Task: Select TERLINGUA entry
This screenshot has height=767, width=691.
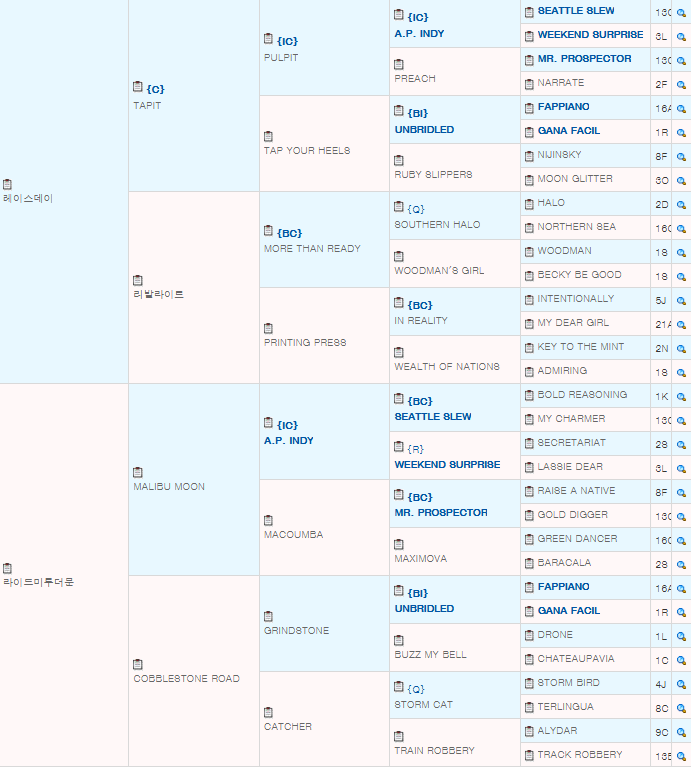Action: pos(565,706)
